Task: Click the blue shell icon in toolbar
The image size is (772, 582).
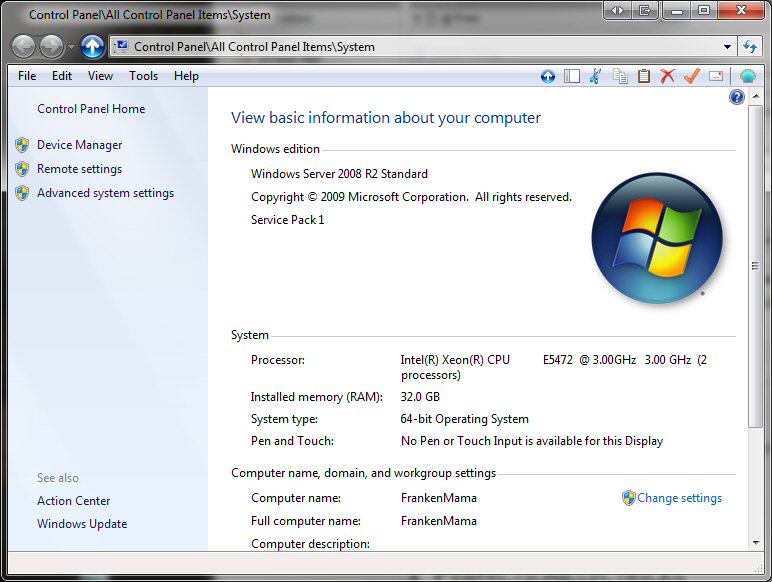Action: click(748, 76)
